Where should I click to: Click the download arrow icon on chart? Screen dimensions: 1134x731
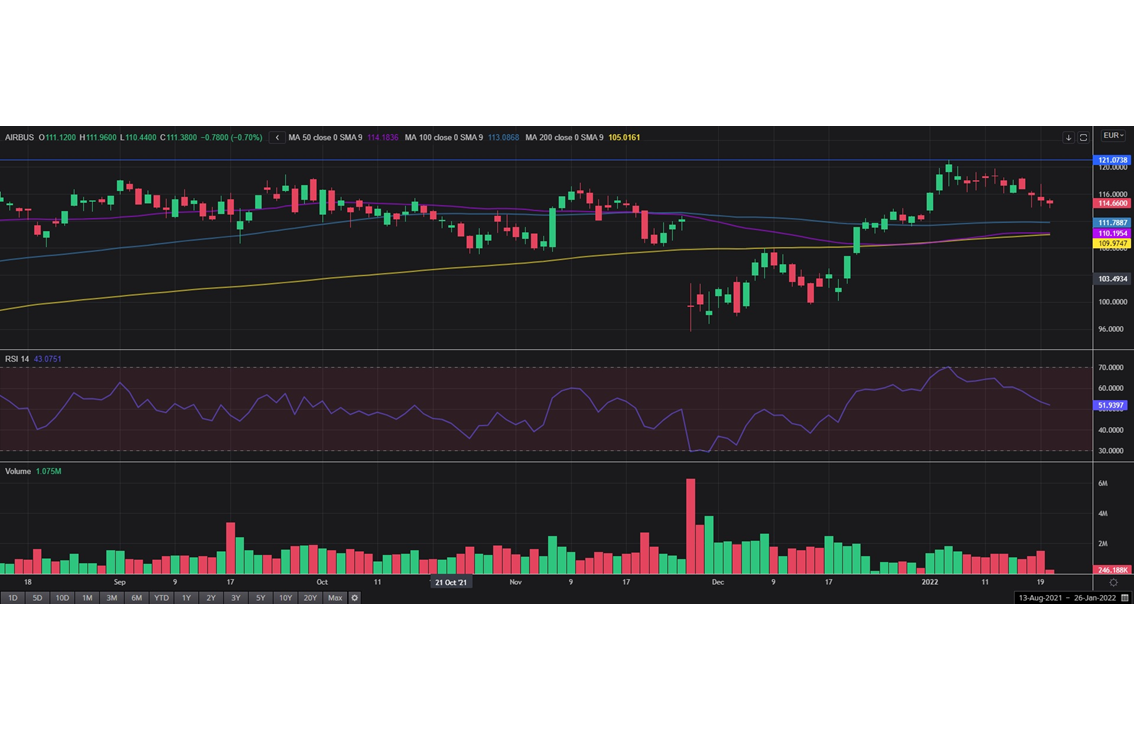1068,137
